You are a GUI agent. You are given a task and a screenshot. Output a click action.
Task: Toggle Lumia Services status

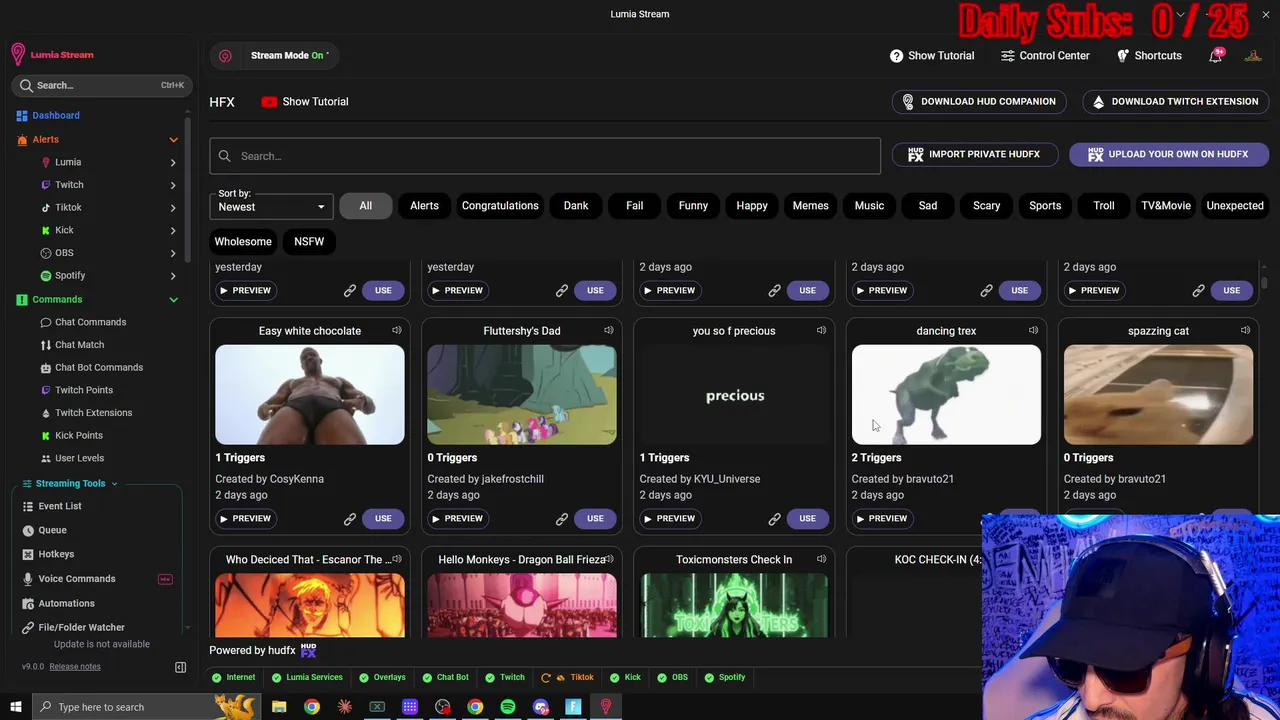[306, 677]
